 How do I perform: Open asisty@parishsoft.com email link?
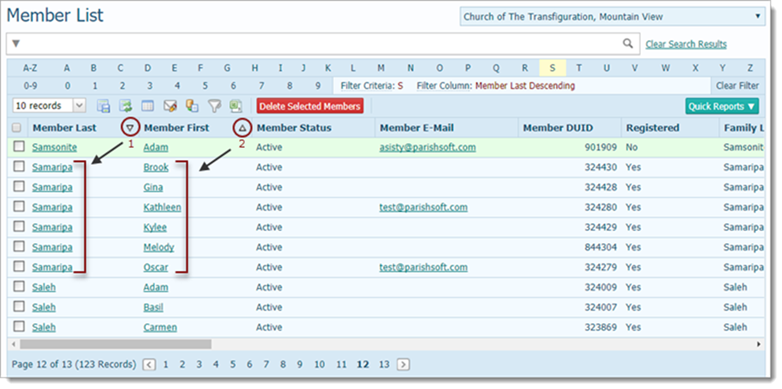point(427,147)
